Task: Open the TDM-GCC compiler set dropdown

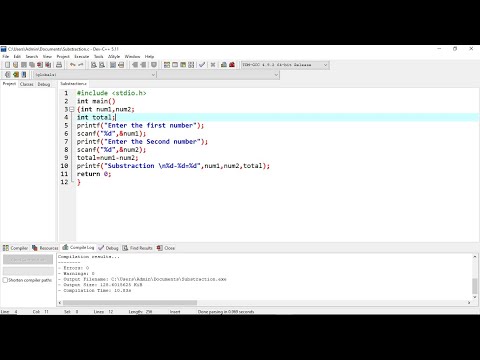Action: click(x=285, y=65)
